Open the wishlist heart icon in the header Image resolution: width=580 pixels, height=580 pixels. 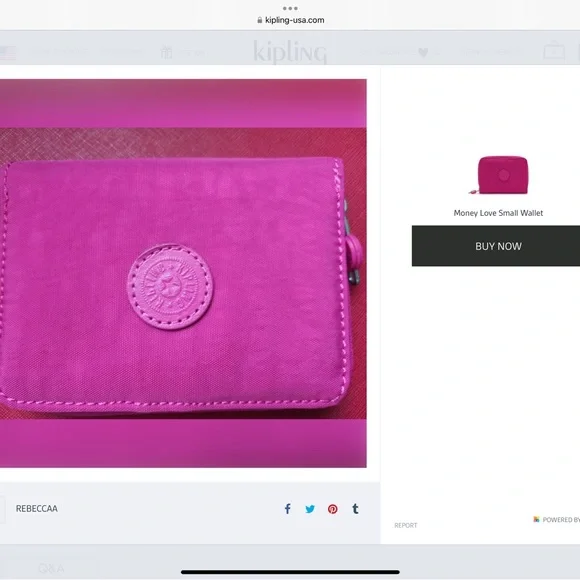423,53
